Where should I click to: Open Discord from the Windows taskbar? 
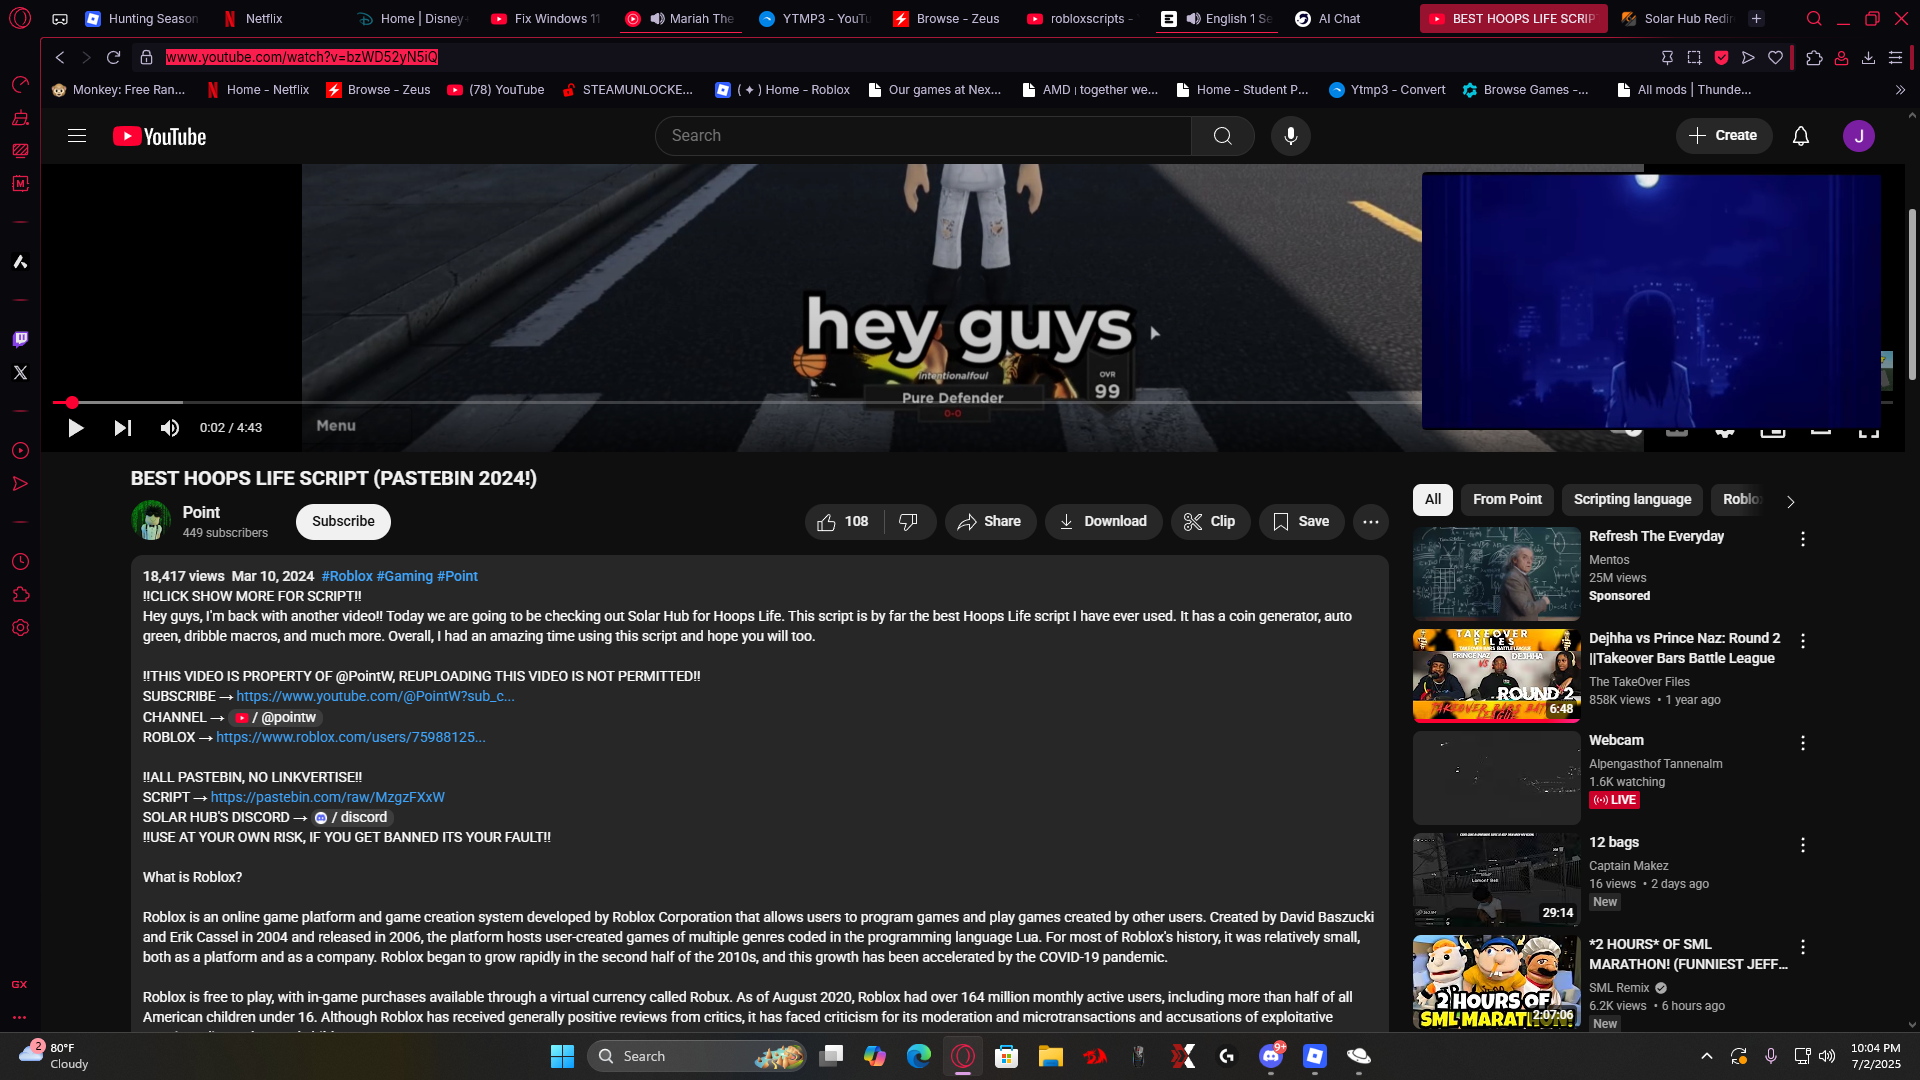point(1271,1056)
